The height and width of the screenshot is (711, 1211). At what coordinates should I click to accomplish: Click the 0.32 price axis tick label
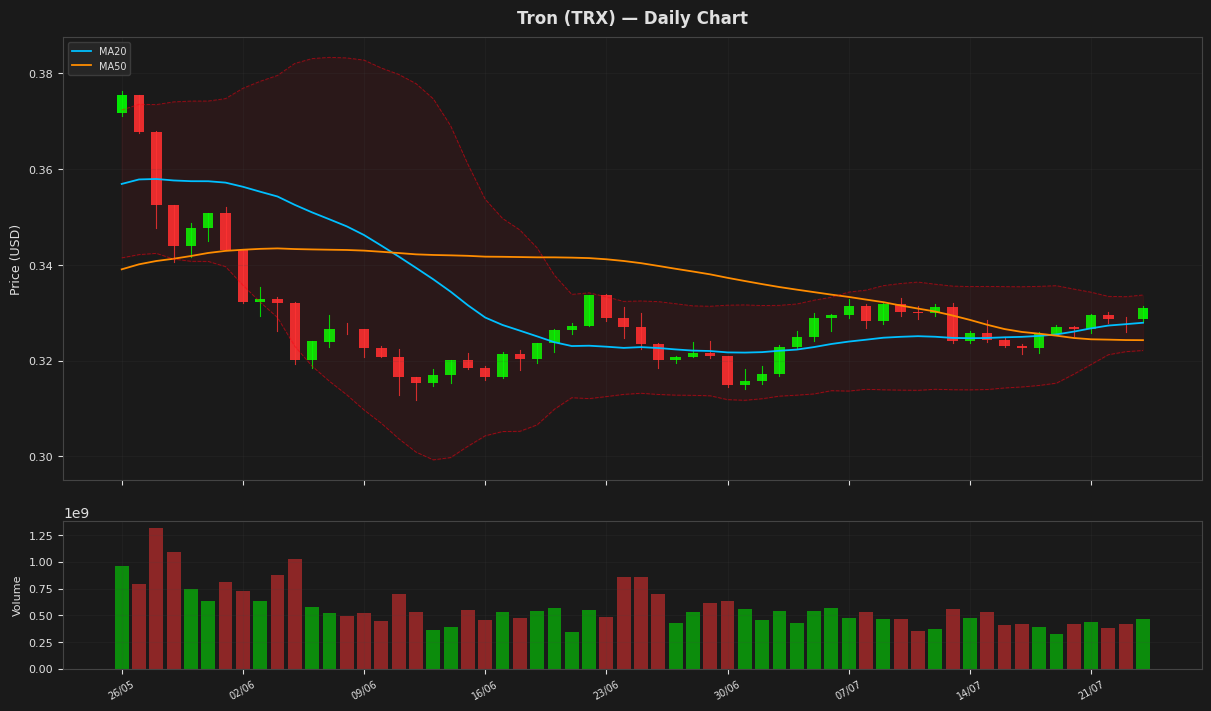(x=41, y=362)
